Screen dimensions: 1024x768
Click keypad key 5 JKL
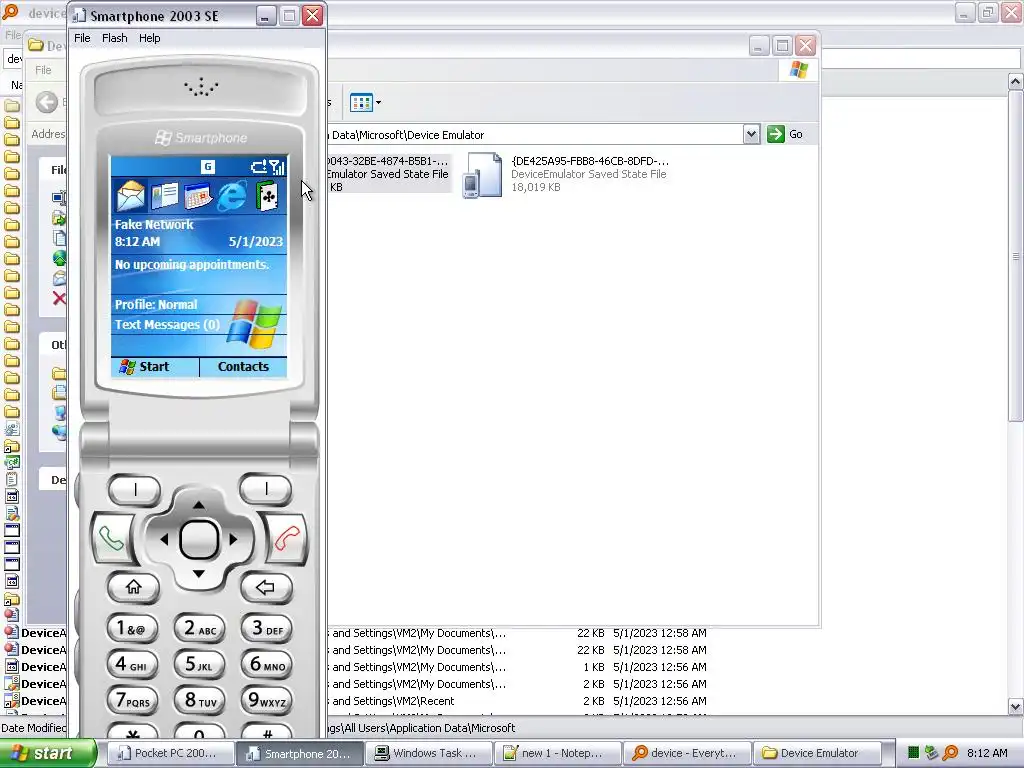[199, 664]
